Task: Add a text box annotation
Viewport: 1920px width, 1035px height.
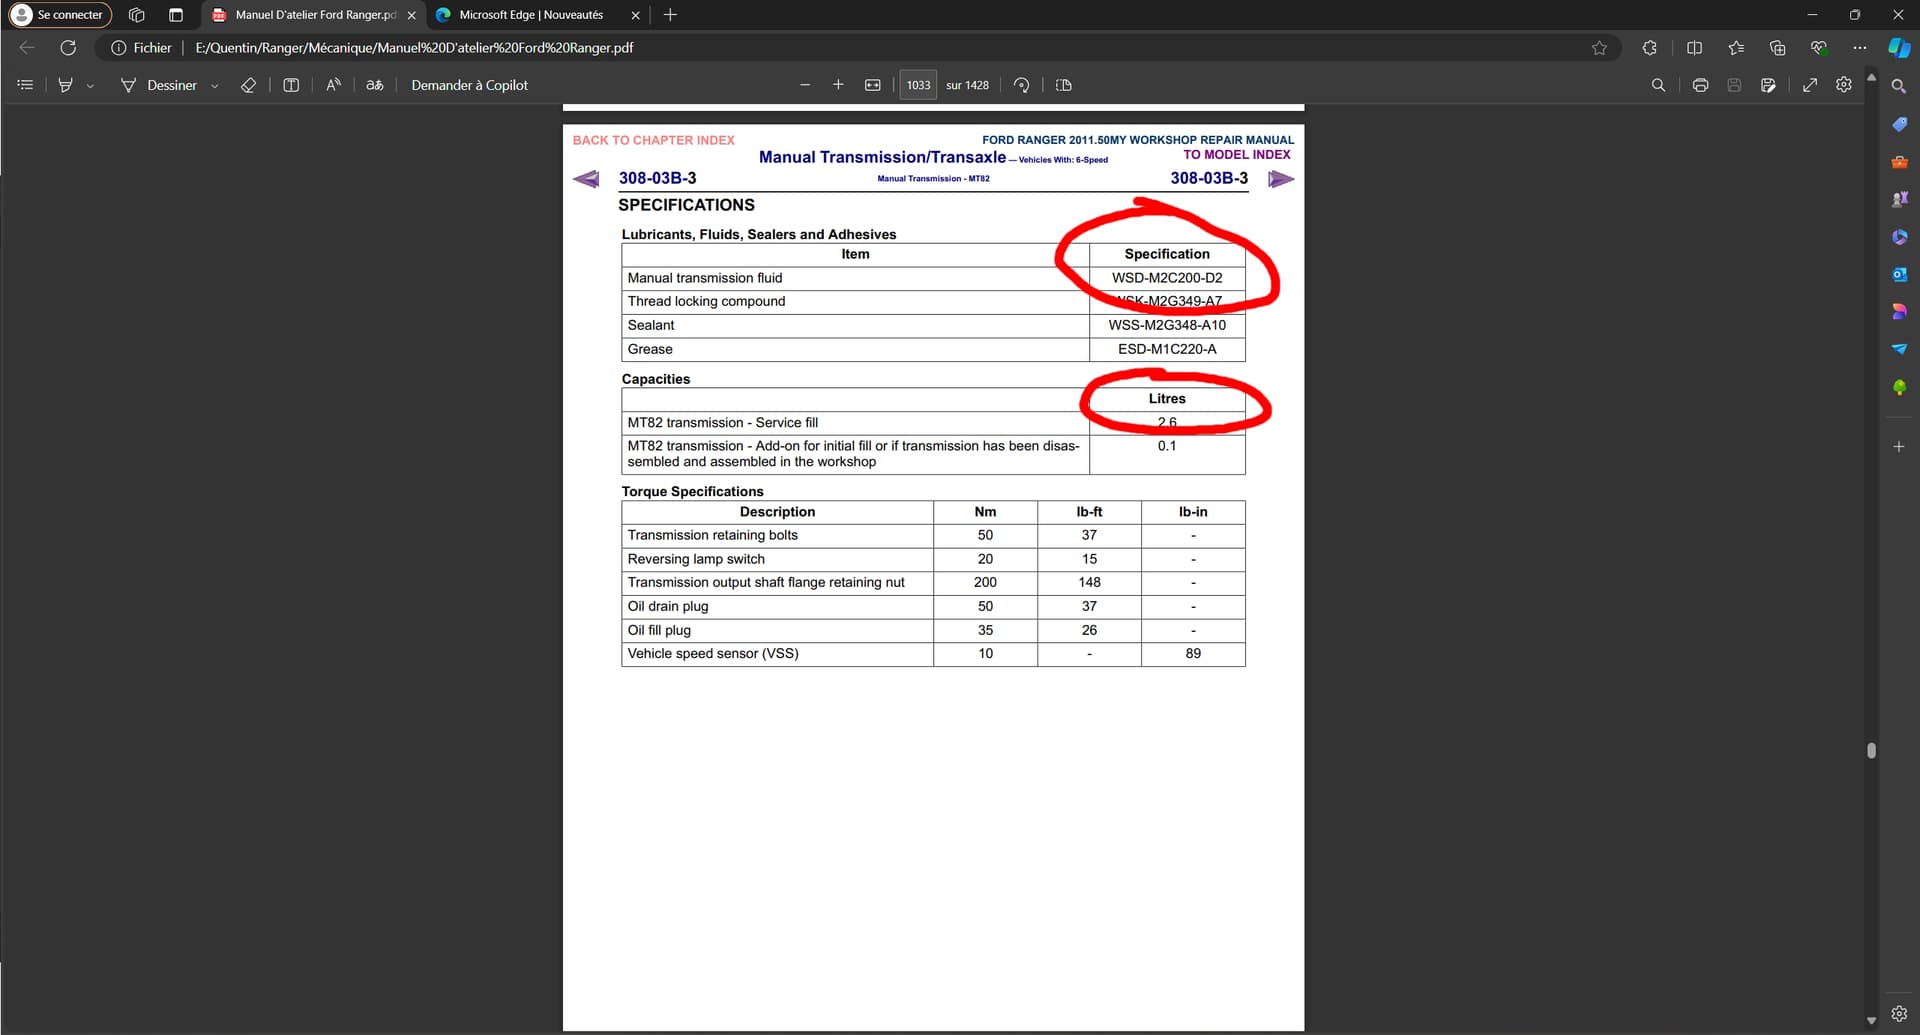Action: click(x=291, y=85)
